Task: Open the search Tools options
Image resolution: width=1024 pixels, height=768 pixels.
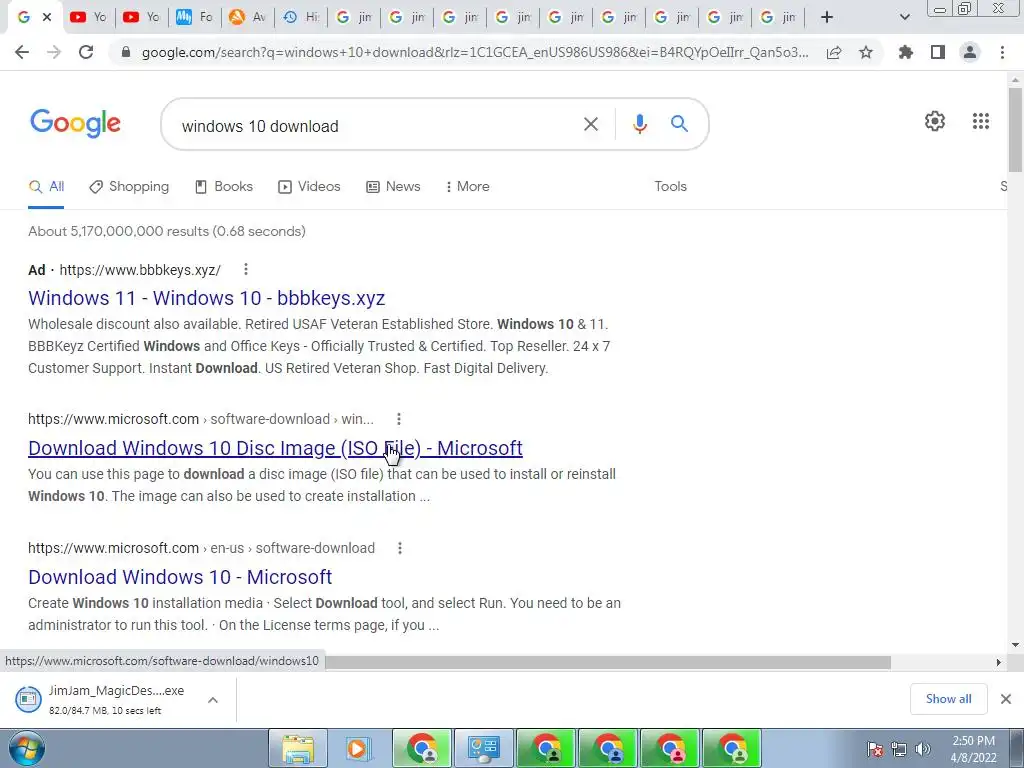Action: click(670, 186)
